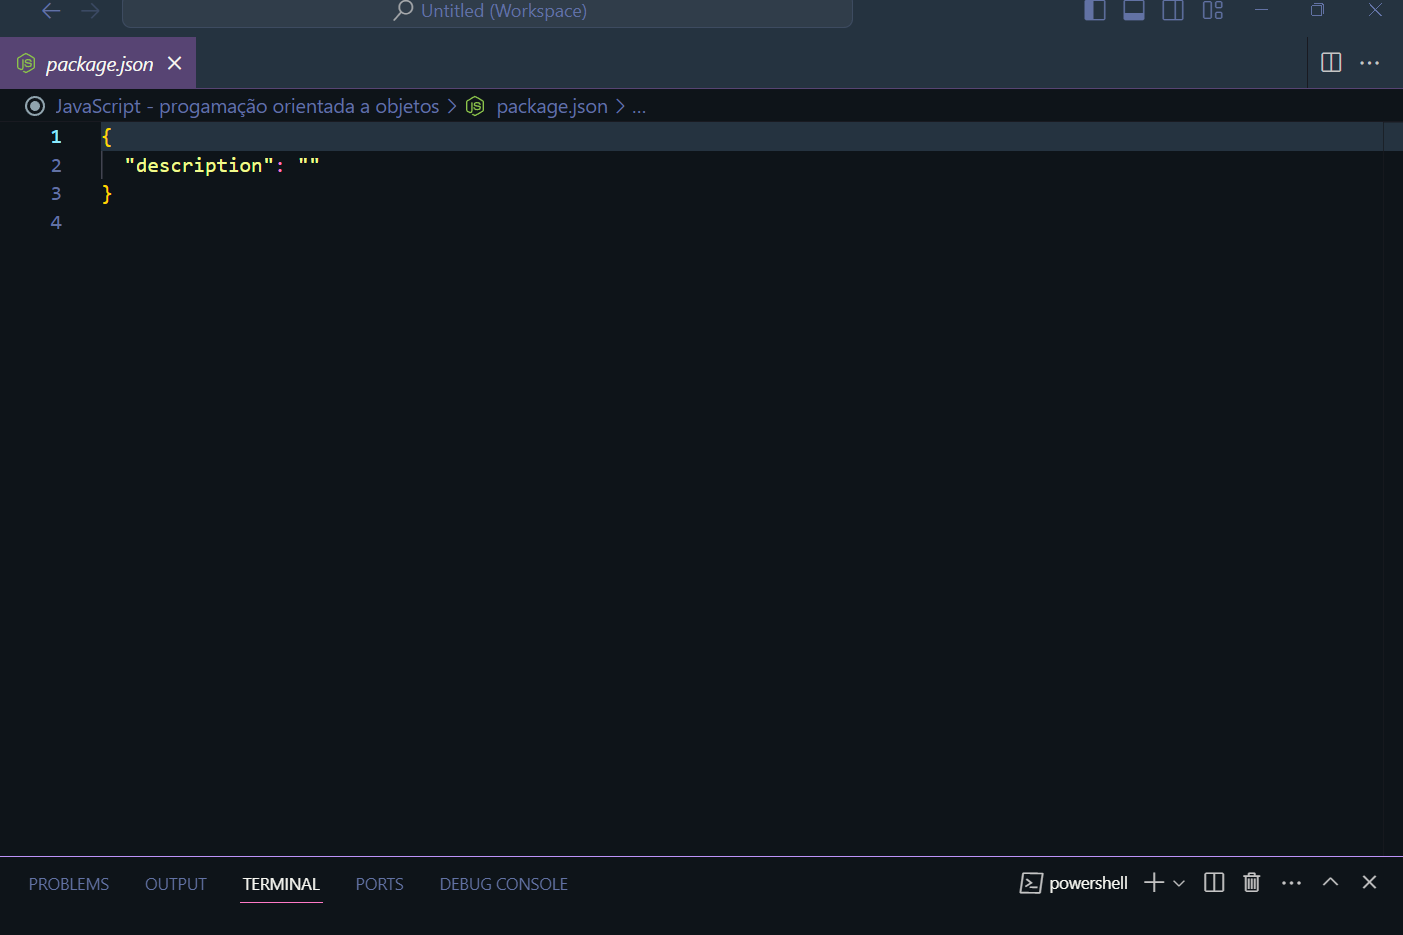
Task: Select line number 2 in the gutter
Action: (56, 166)
